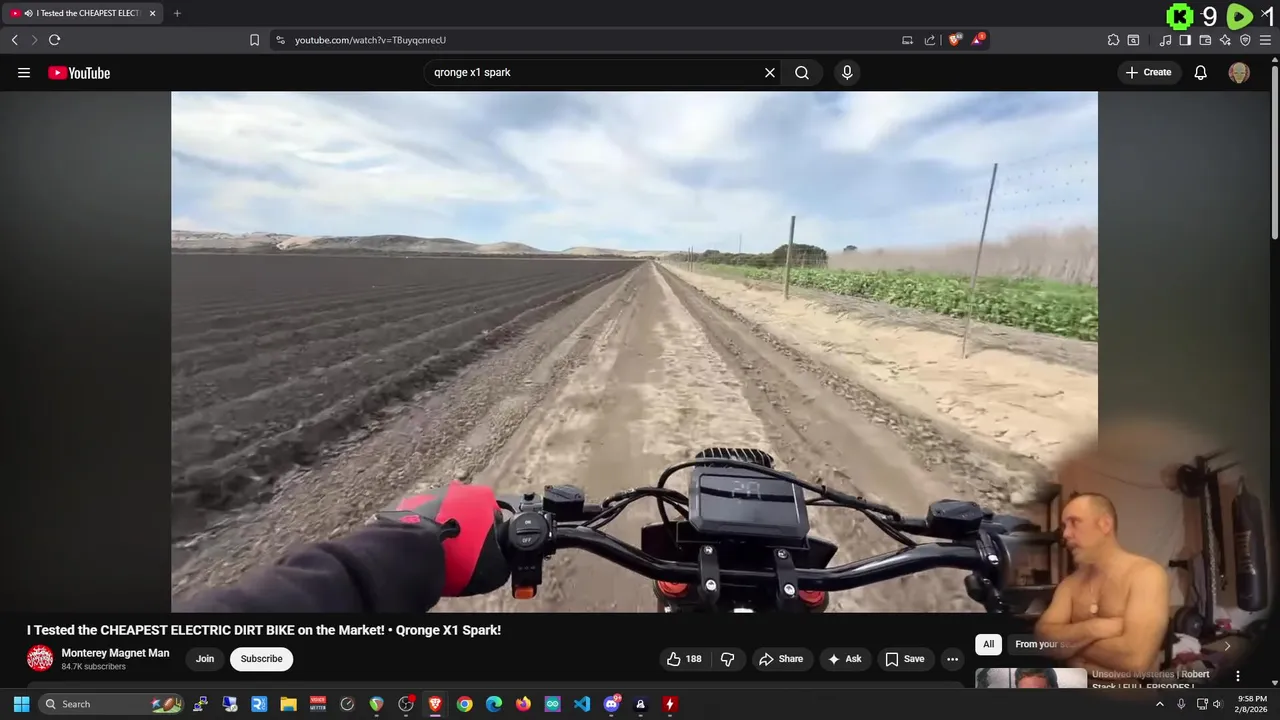Click the page vertical scrollbar
Screen dimensions: 1280x720
coord(1274,150)
